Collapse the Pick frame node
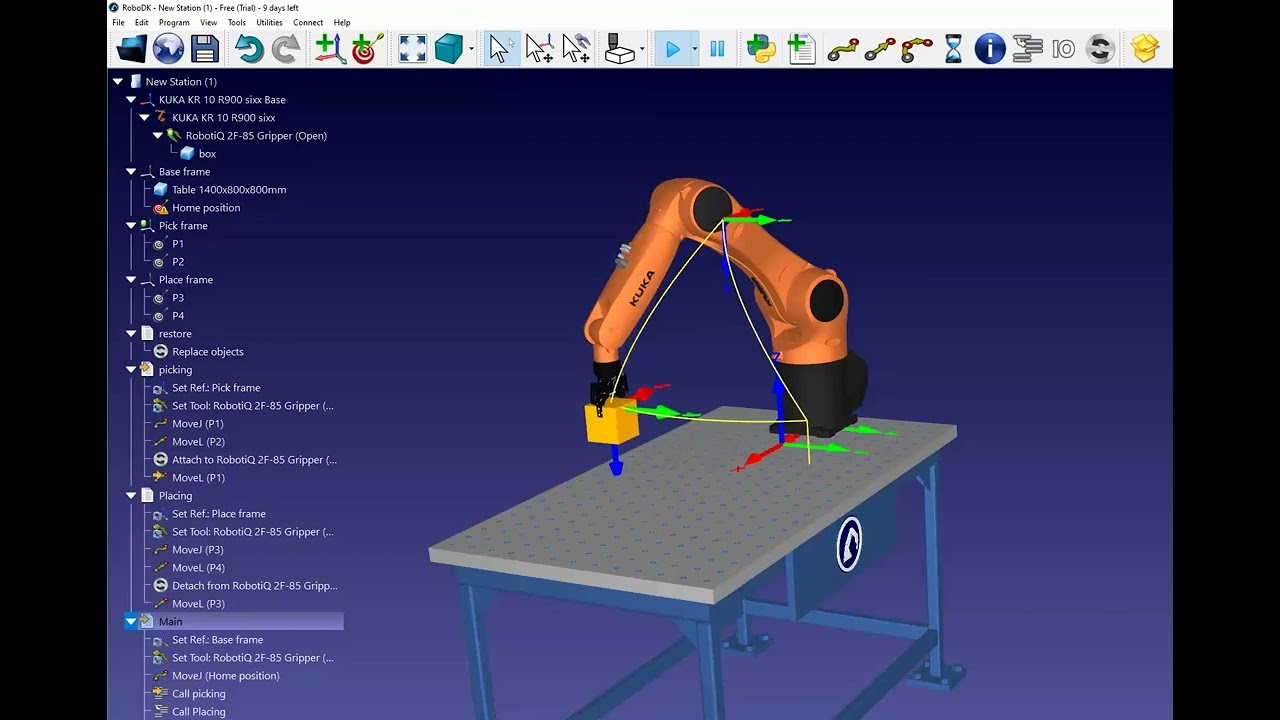The height and width of the screenshot is (720, 1280). point(131,226)
